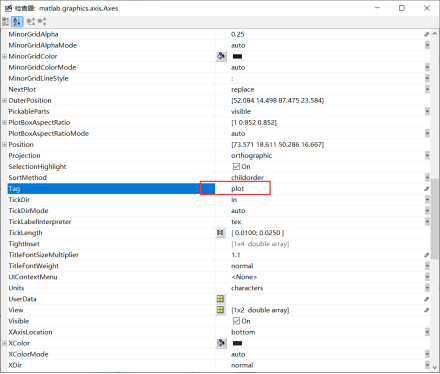The width and height of the screenshot is (440, 374).
Task: Open the UserData grid editor icon
Action: point(220,299)
